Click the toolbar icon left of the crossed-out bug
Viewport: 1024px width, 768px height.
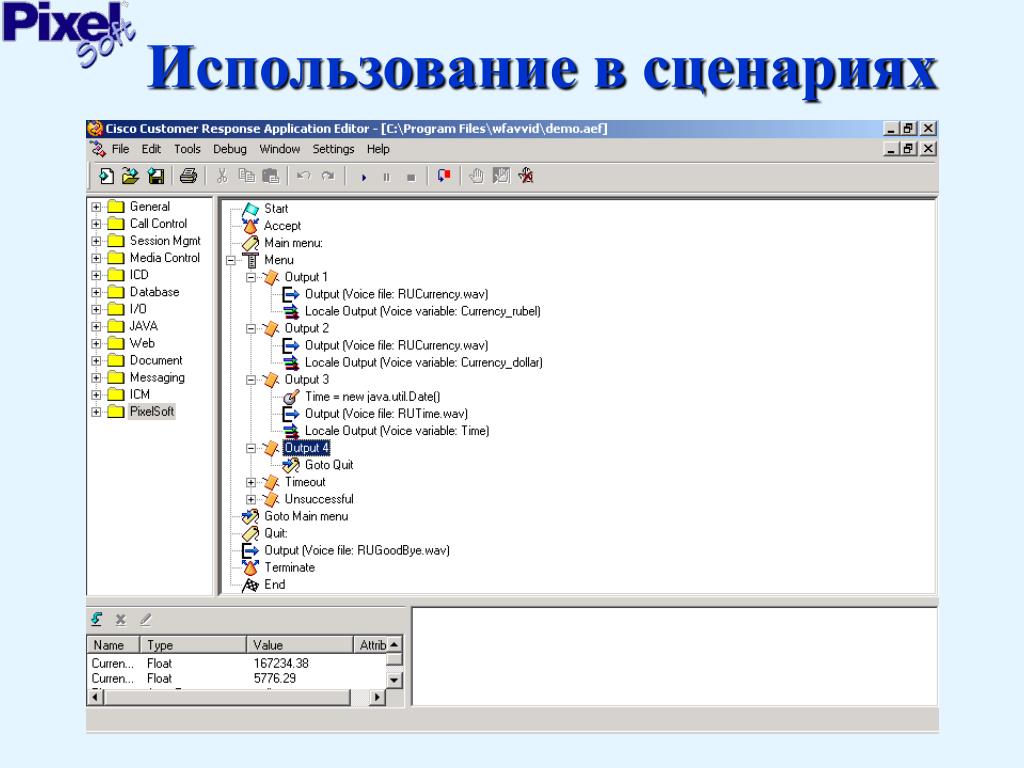click(501, 176)
